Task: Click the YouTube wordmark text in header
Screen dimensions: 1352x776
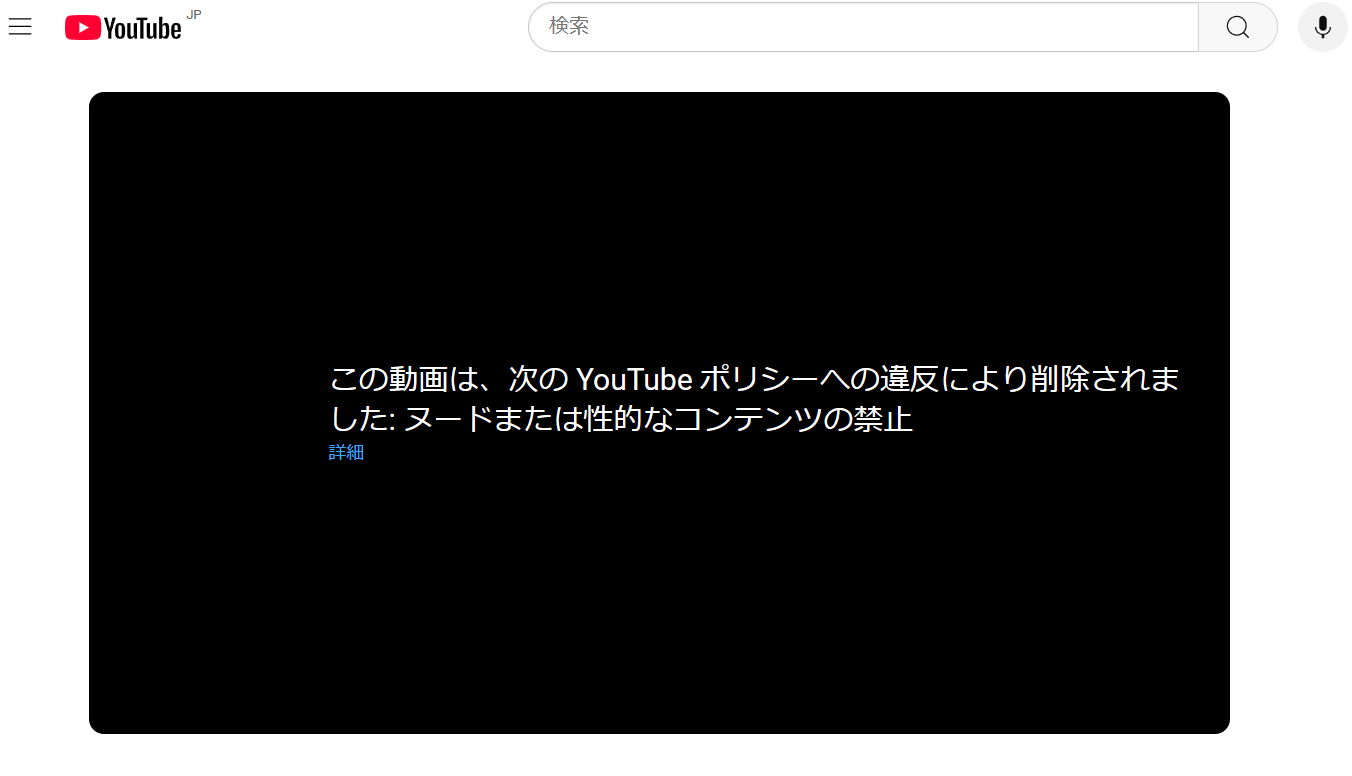Action: pyautogui.click(x=142, y=29)
